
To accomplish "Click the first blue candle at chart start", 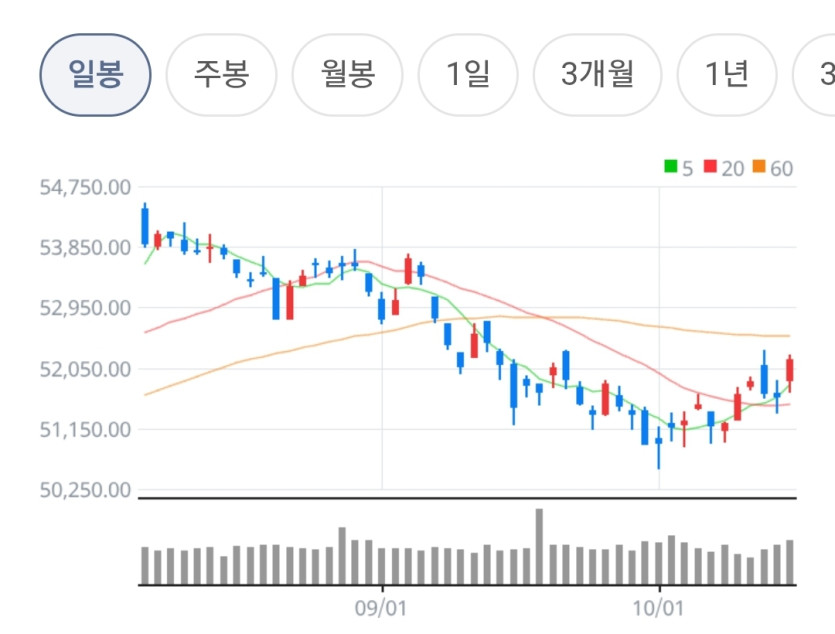I will [145, 225].
